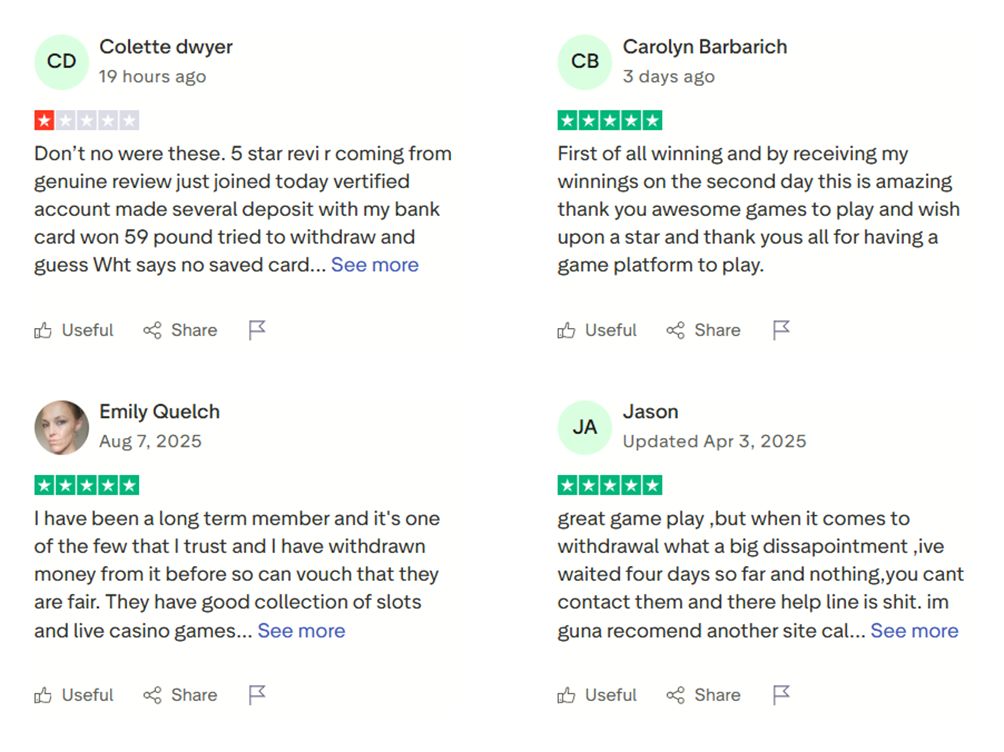The height and width of the screenshot is (752, 1004).
Task: Click the share icon on Carolyn's review
Action: [x=678, y=329]
